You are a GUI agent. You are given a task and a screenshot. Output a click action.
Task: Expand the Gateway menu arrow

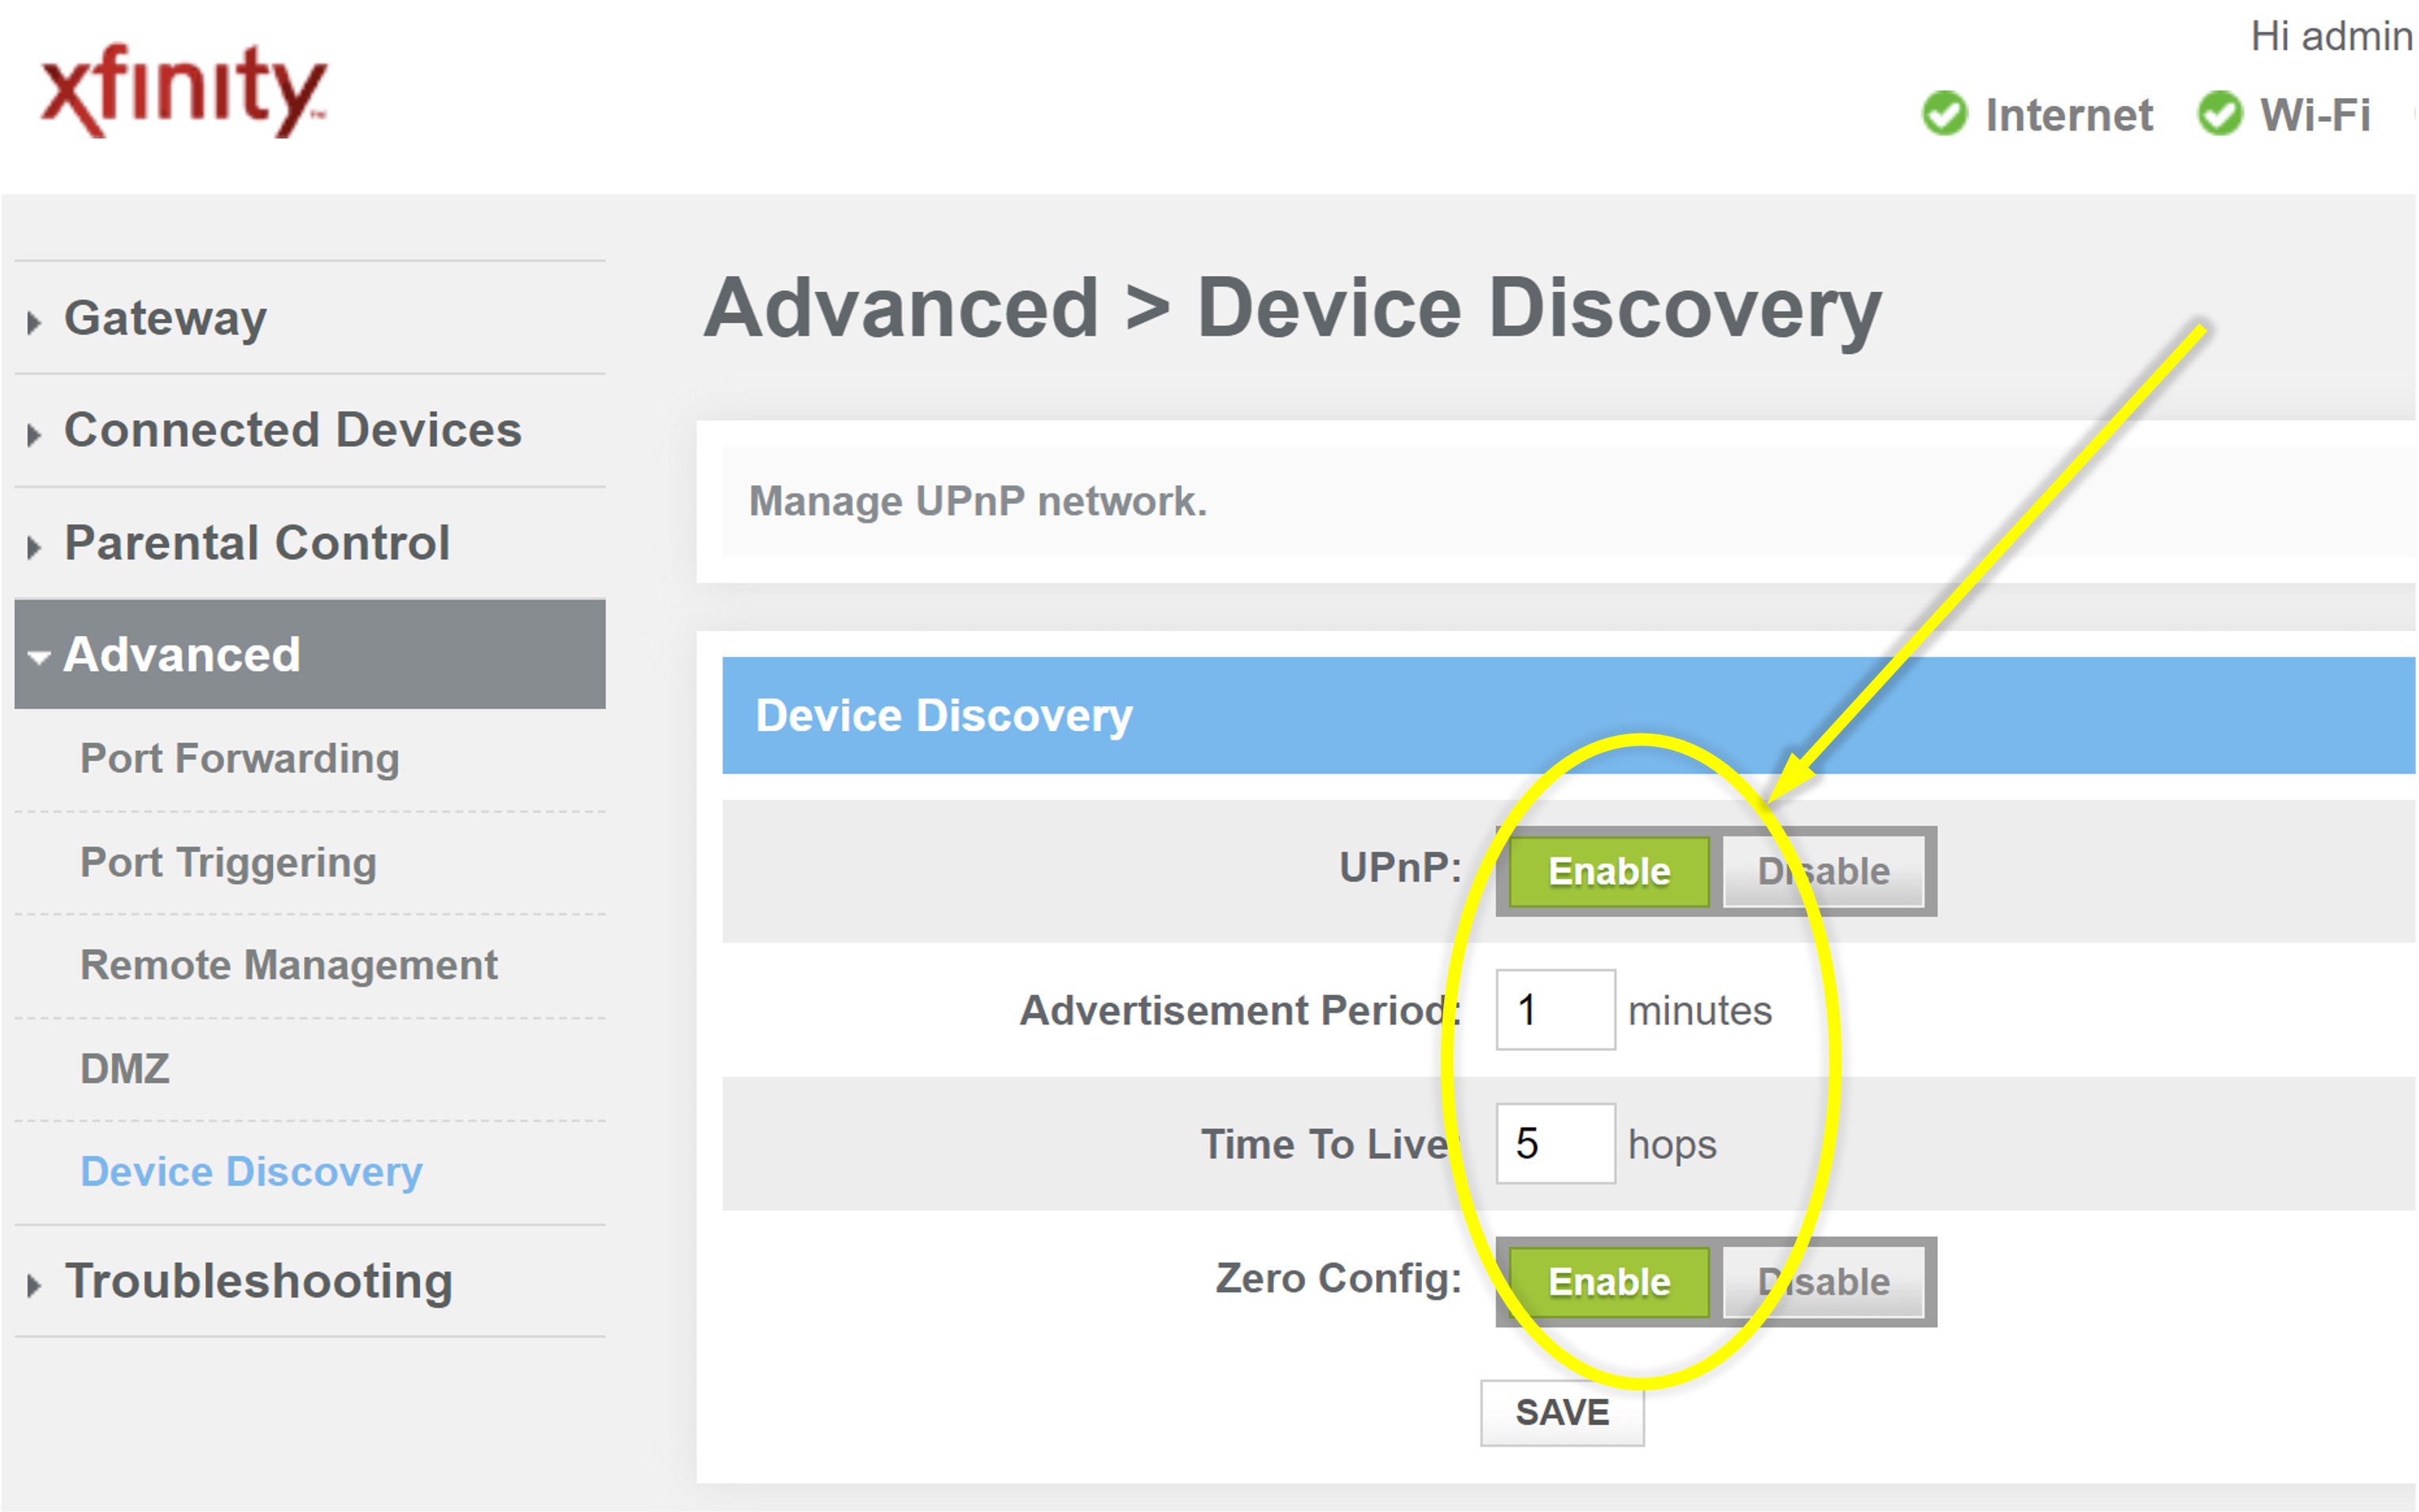(34, 322)
